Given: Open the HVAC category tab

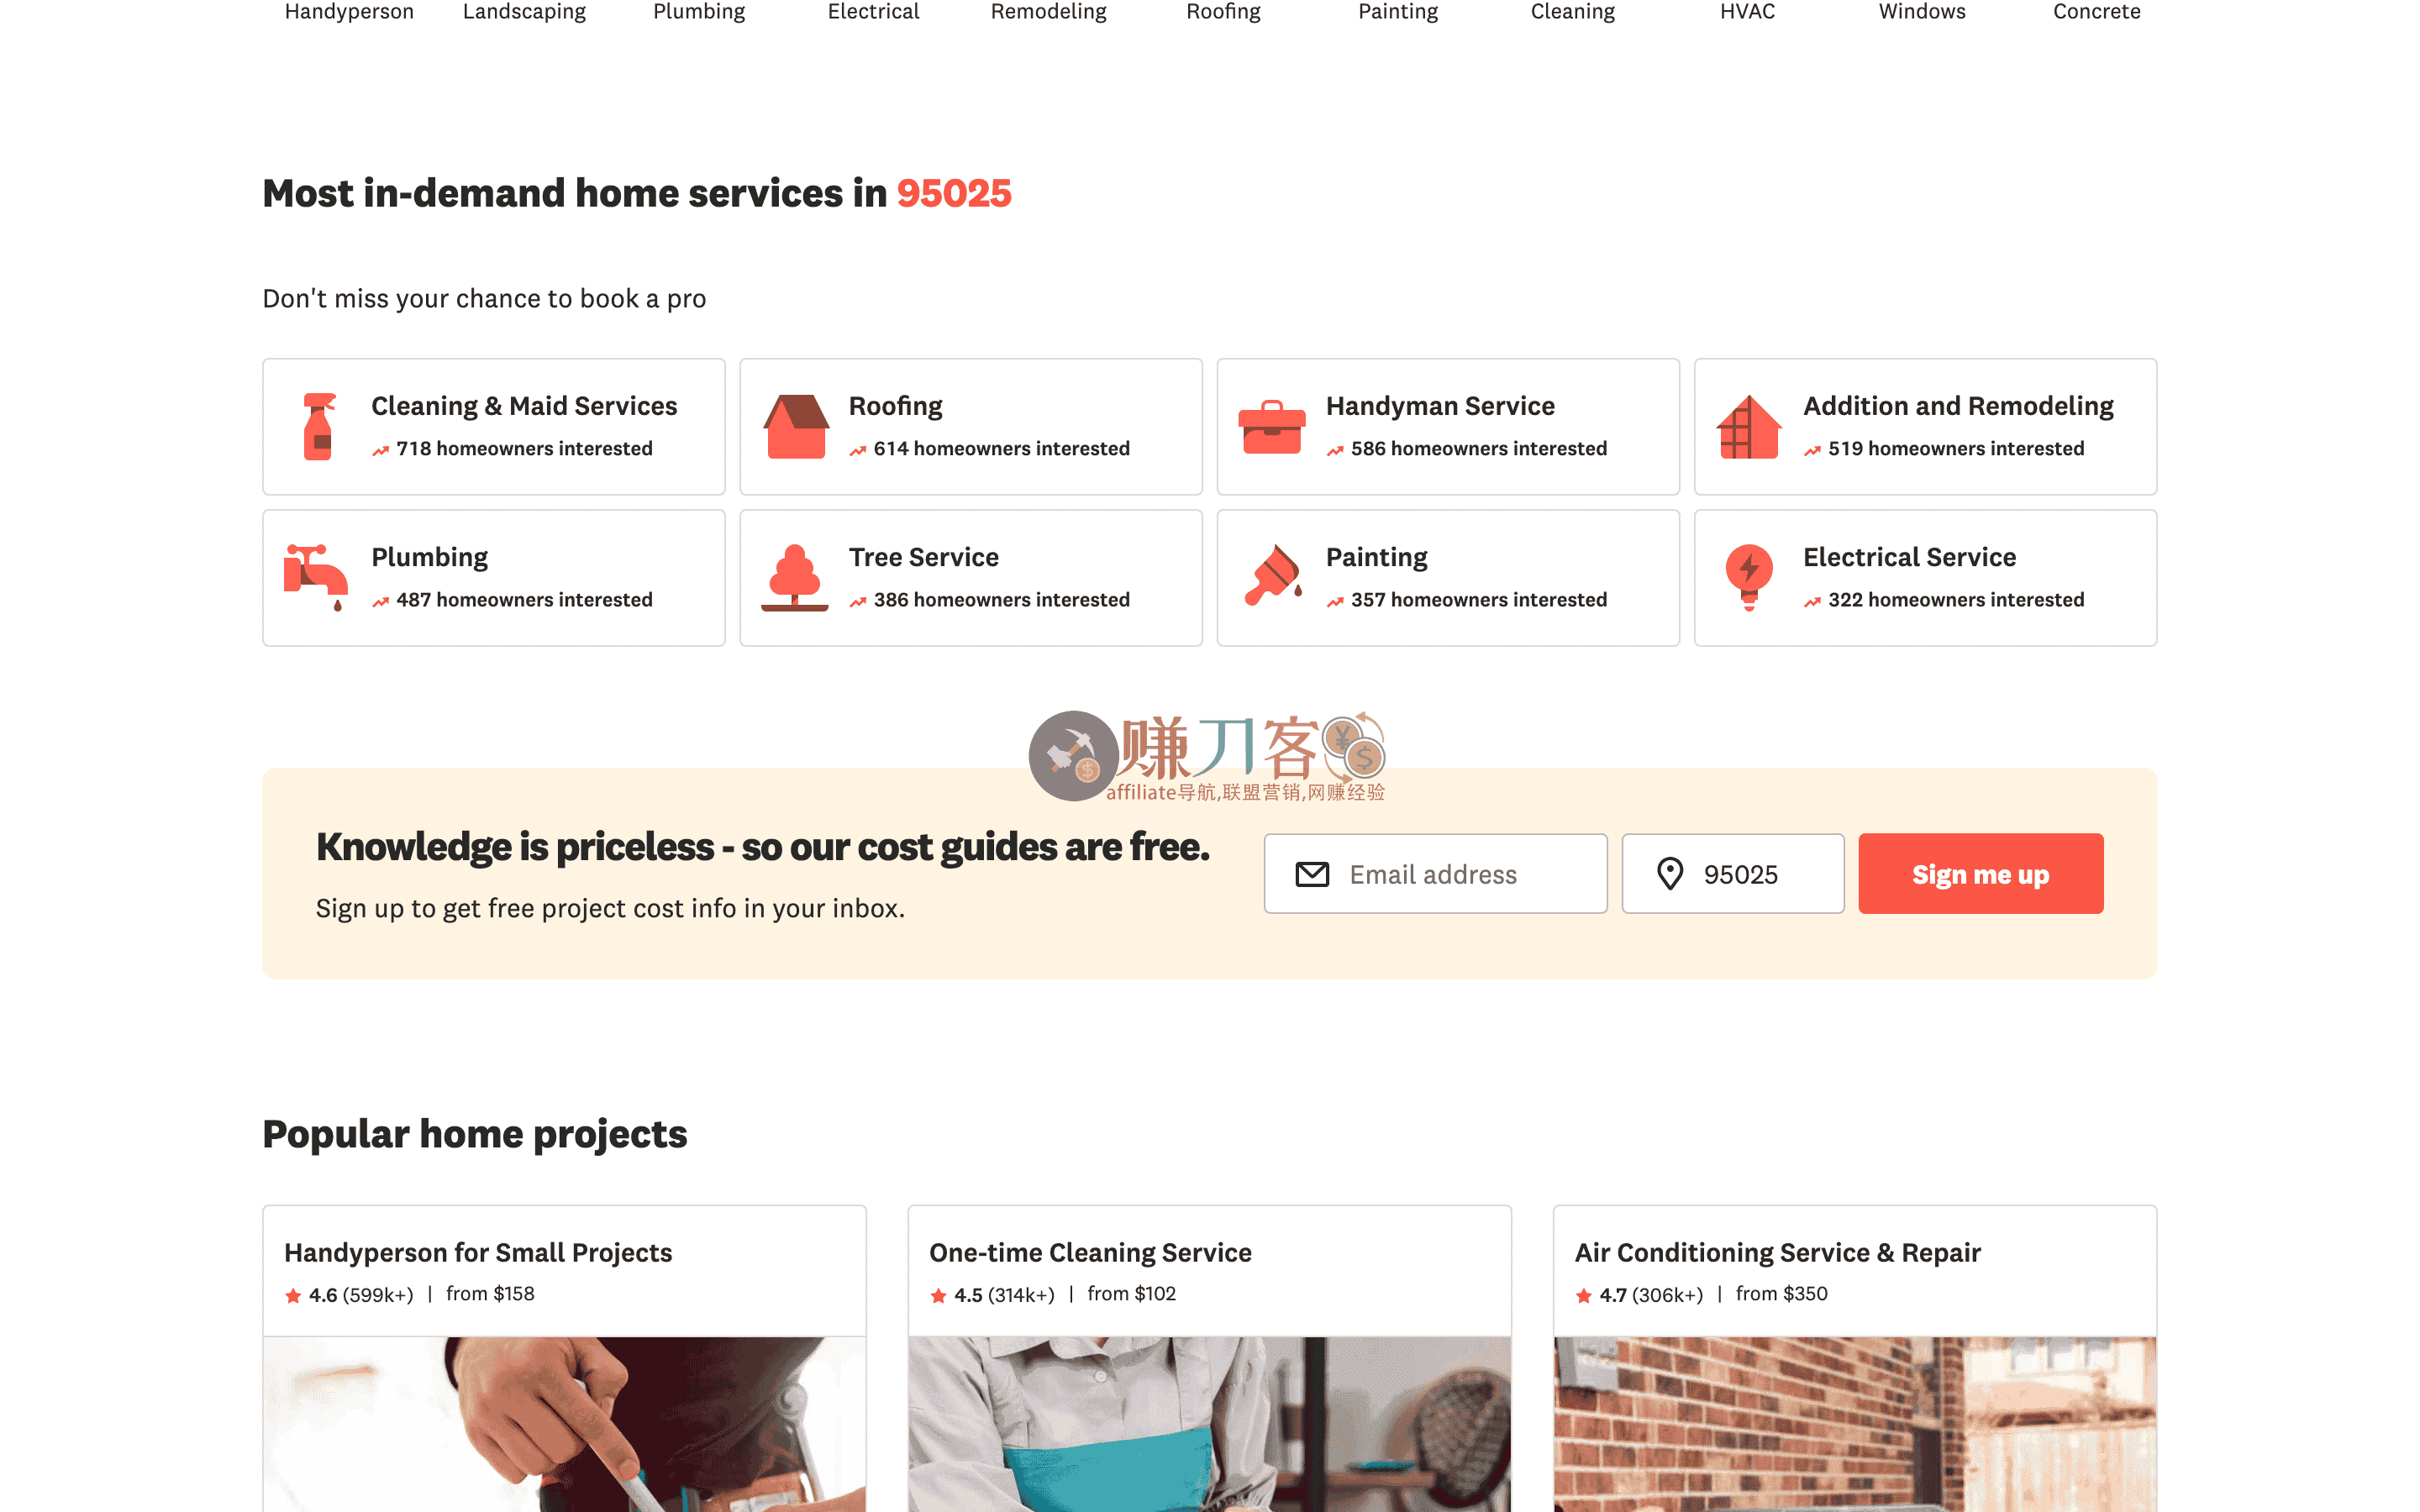Looking at the screenshot, I should pyautogui.click(x=1747, y=12).
